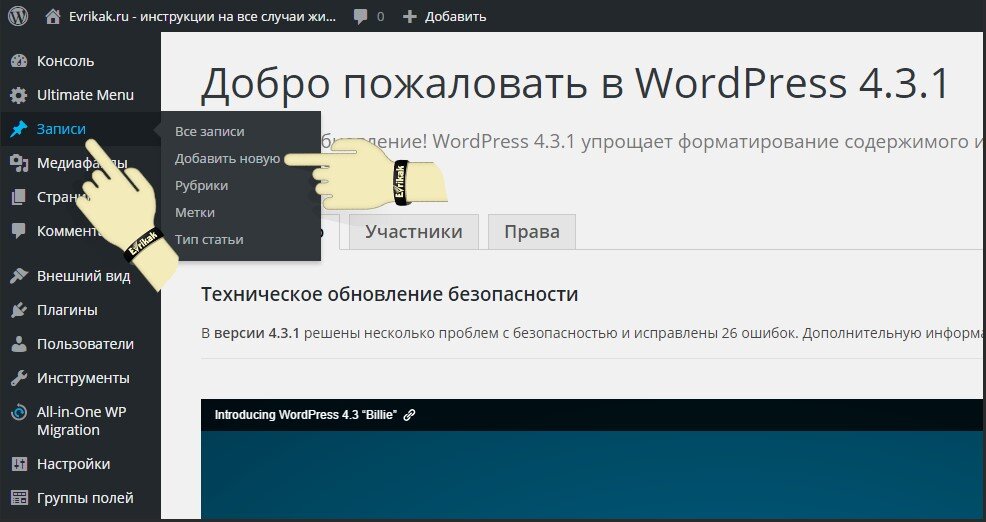Open Рубрики from the submenu
The image size is (986, 522).
coord(201,186)
